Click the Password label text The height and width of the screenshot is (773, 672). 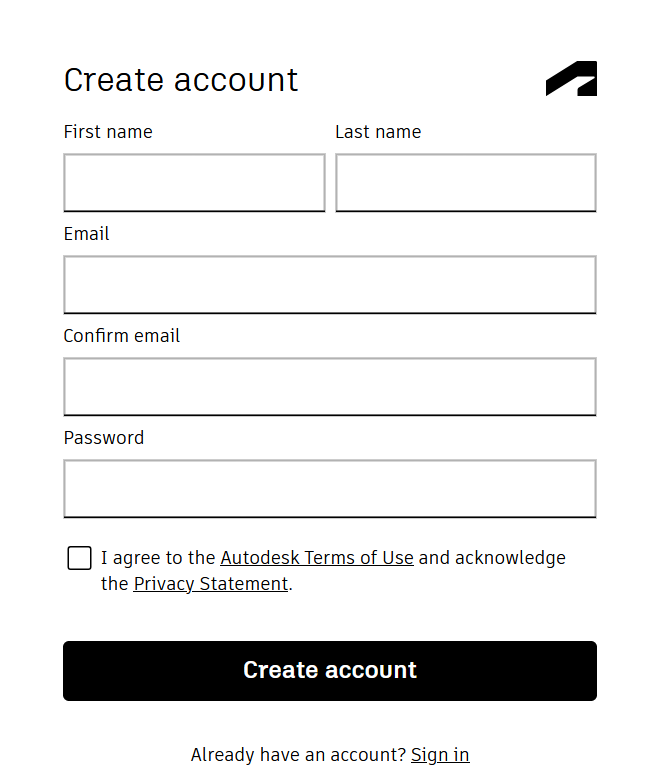104,438
